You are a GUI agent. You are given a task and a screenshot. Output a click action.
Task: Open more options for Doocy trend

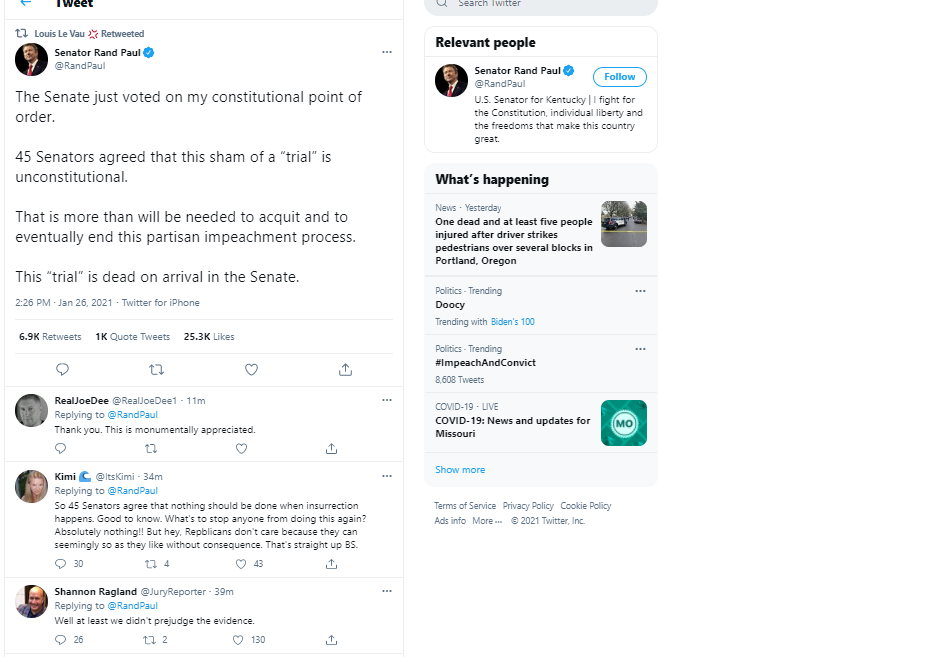coord(640,291)
